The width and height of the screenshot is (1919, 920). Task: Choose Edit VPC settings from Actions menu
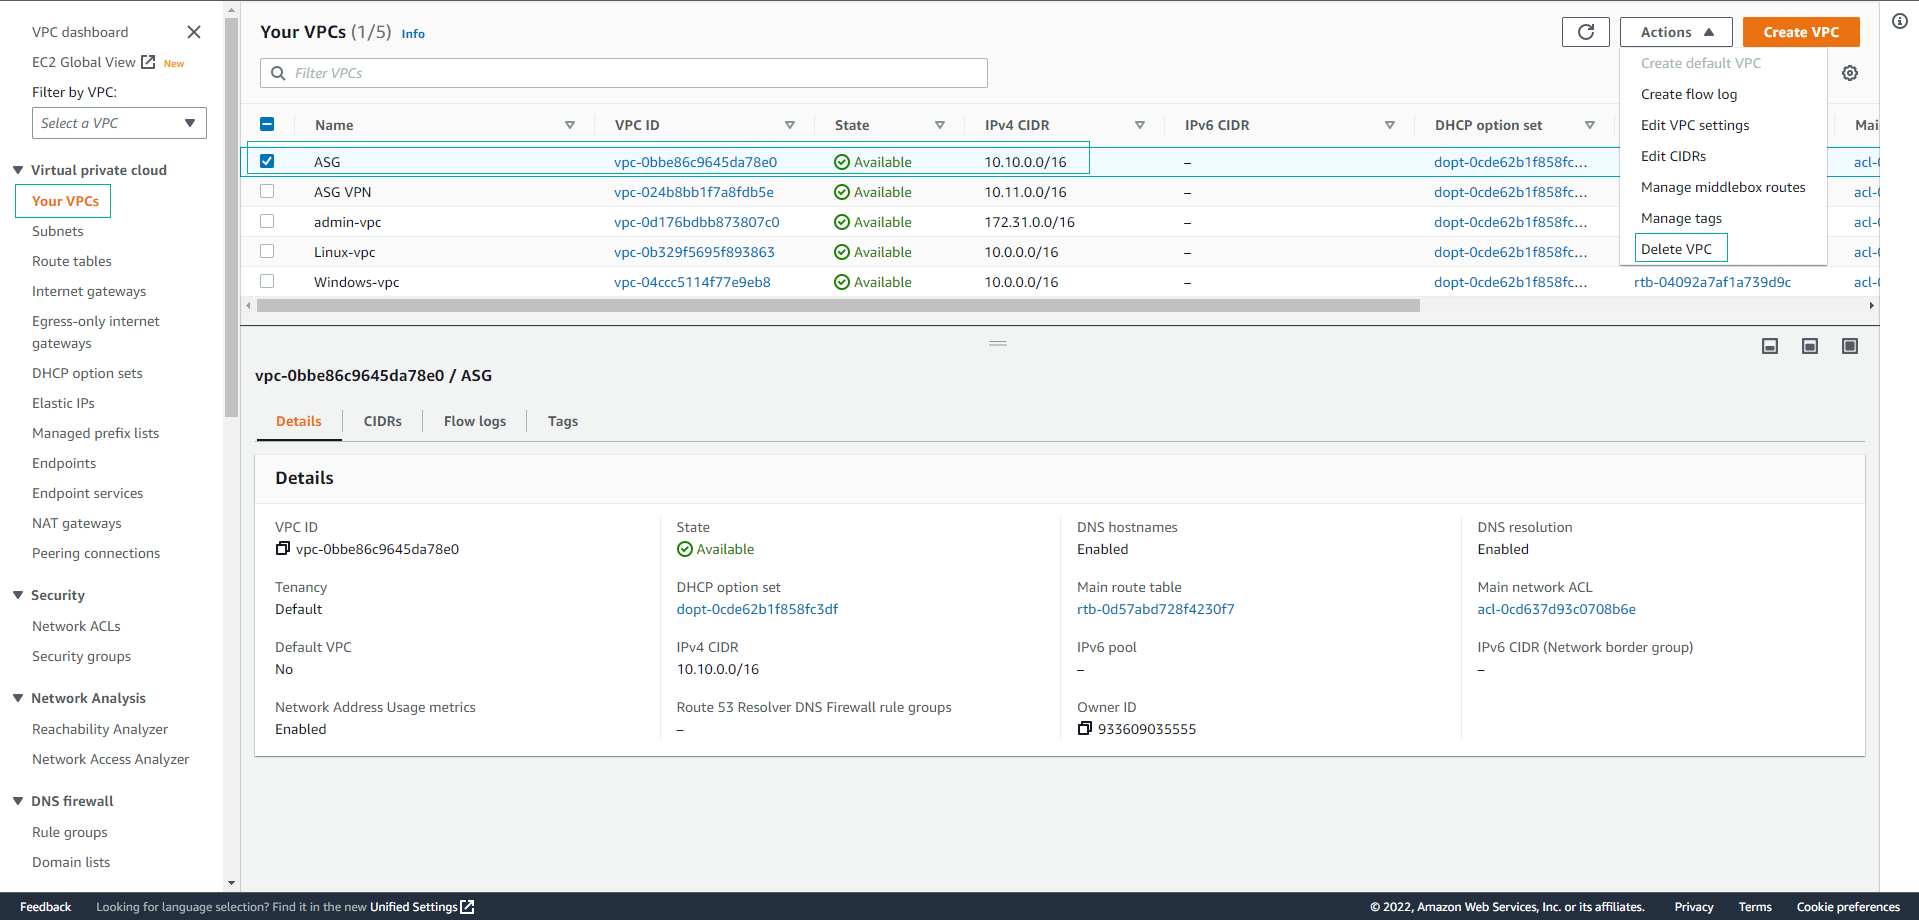[1695, 125]
